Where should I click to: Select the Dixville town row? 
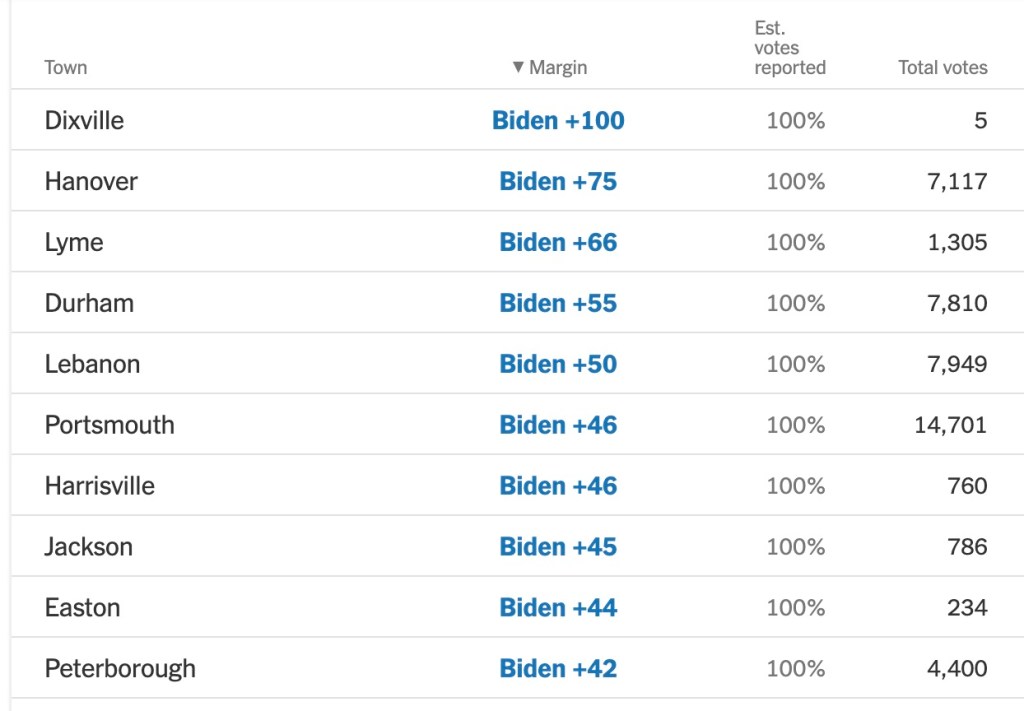pos(85,121)
